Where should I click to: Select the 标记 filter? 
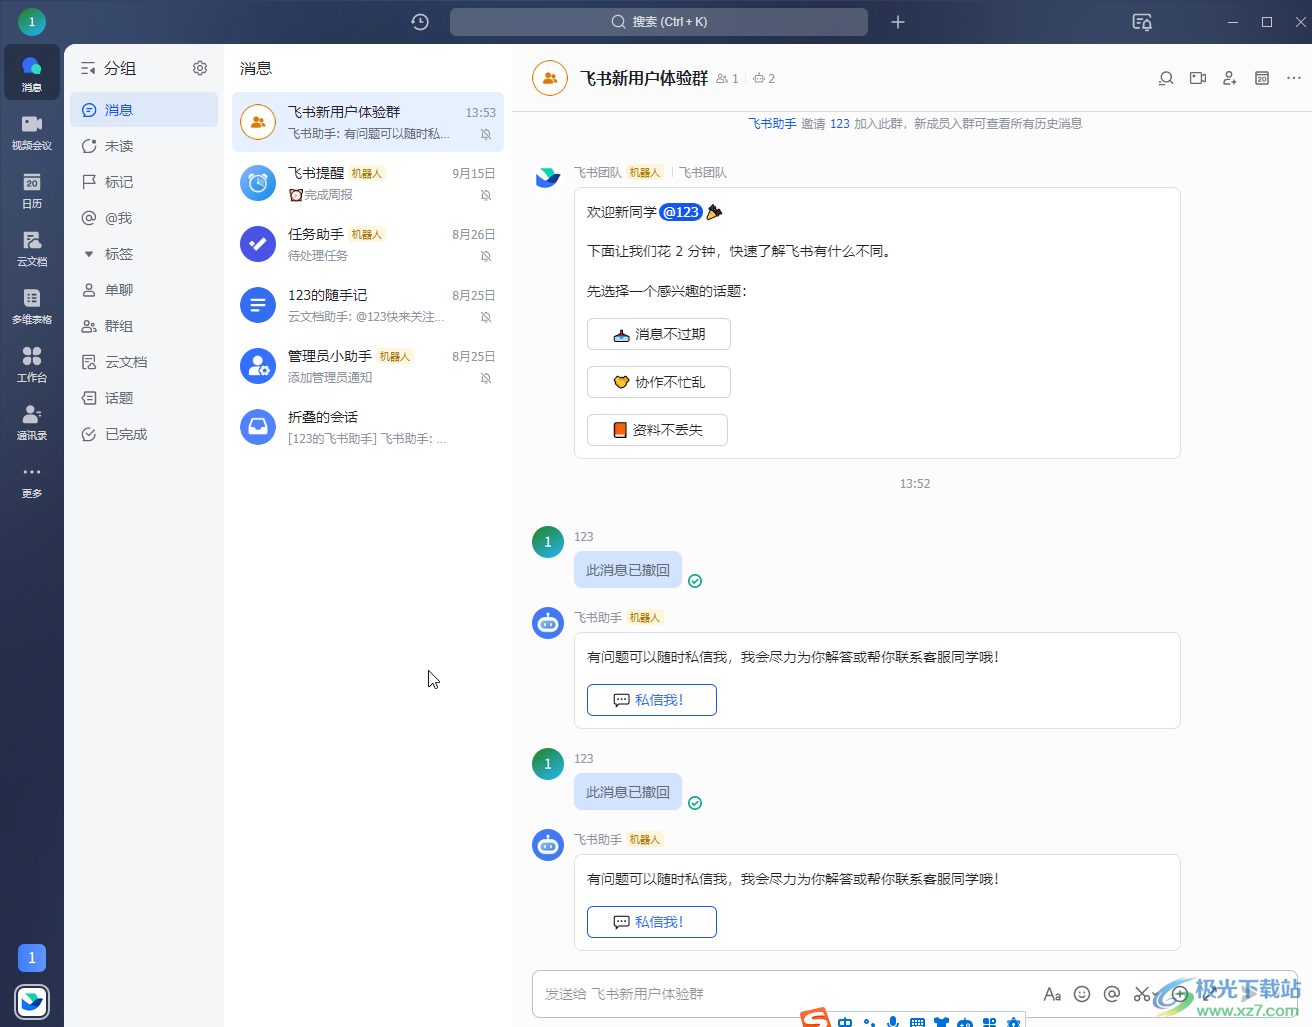click(144, 182)
